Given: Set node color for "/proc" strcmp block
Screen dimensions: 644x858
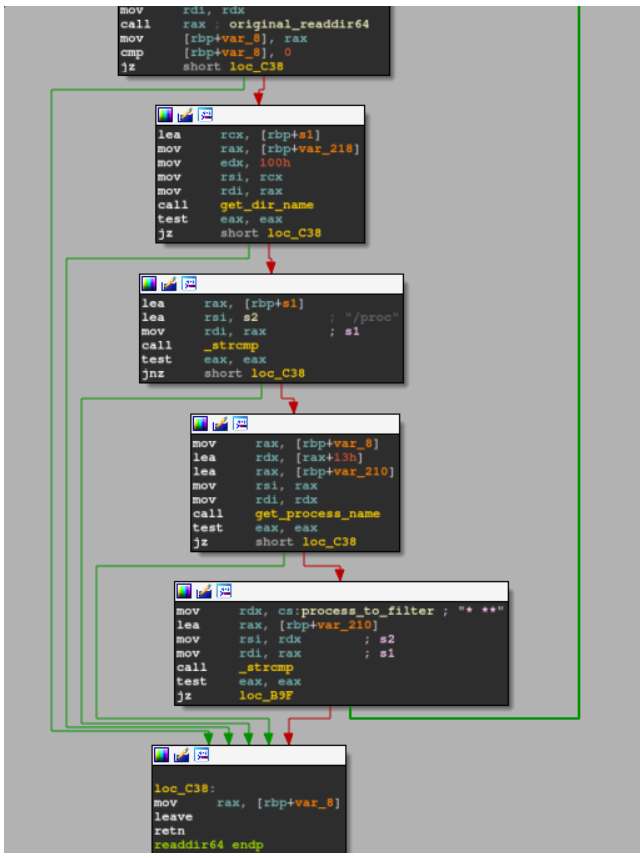Looking at the screenshot, I should click(x=149, y=284).
